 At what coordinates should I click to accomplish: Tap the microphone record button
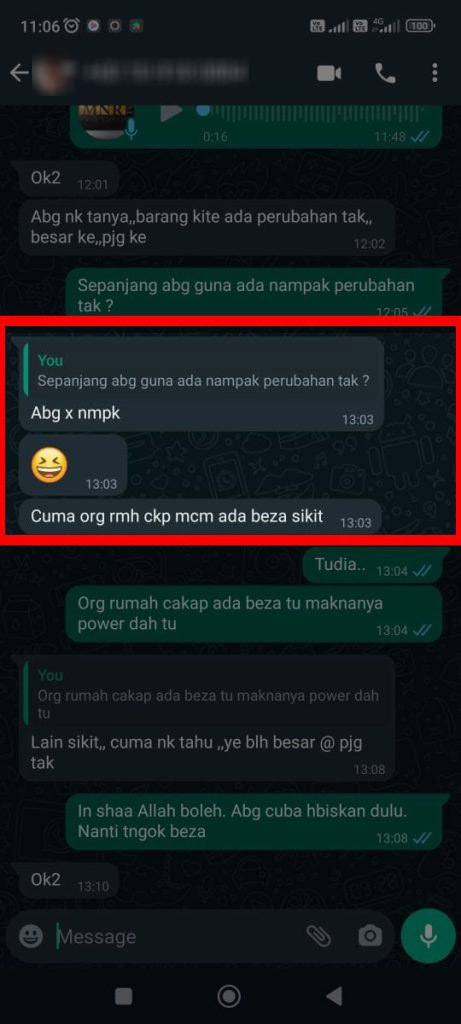[x=428, y=936]
